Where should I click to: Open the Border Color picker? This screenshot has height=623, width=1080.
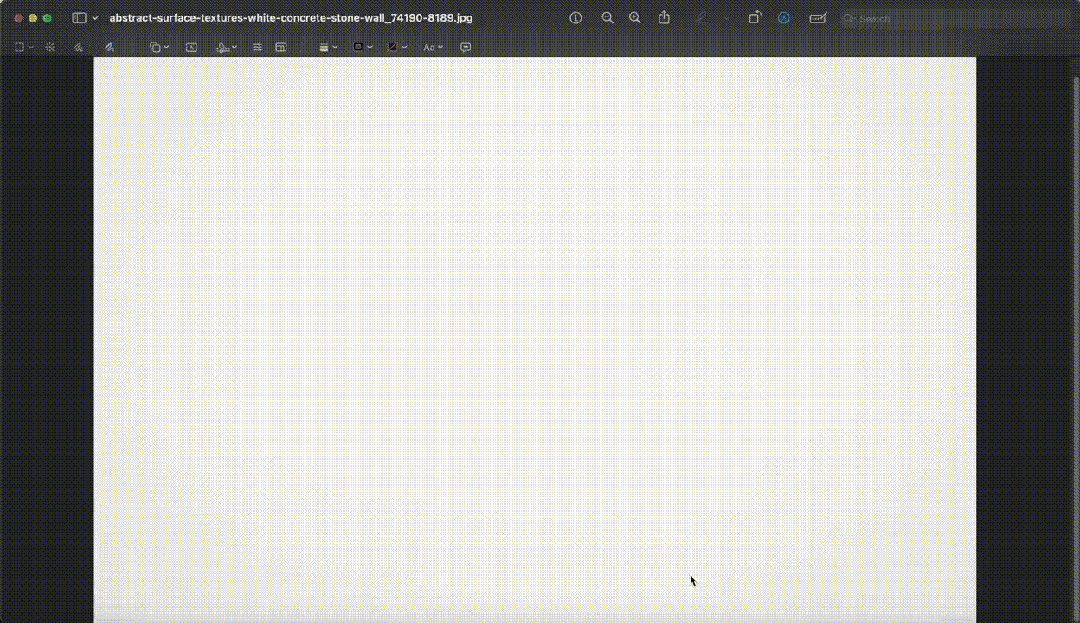362,47
